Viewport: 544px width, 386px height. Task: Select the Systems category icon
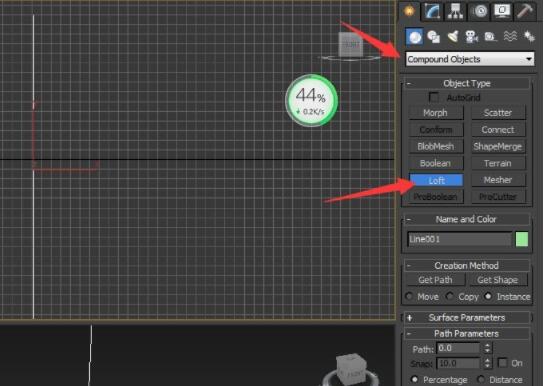[529, 36]
